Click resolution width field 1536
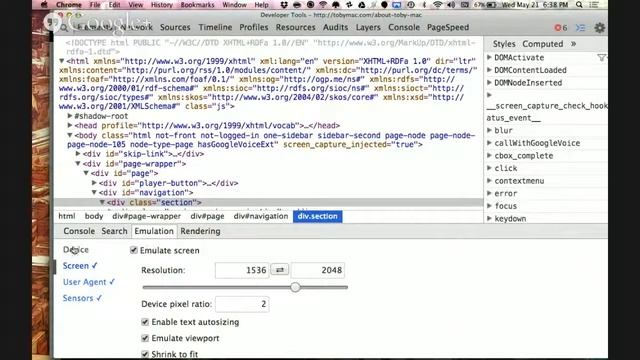 tap(242, 270)
